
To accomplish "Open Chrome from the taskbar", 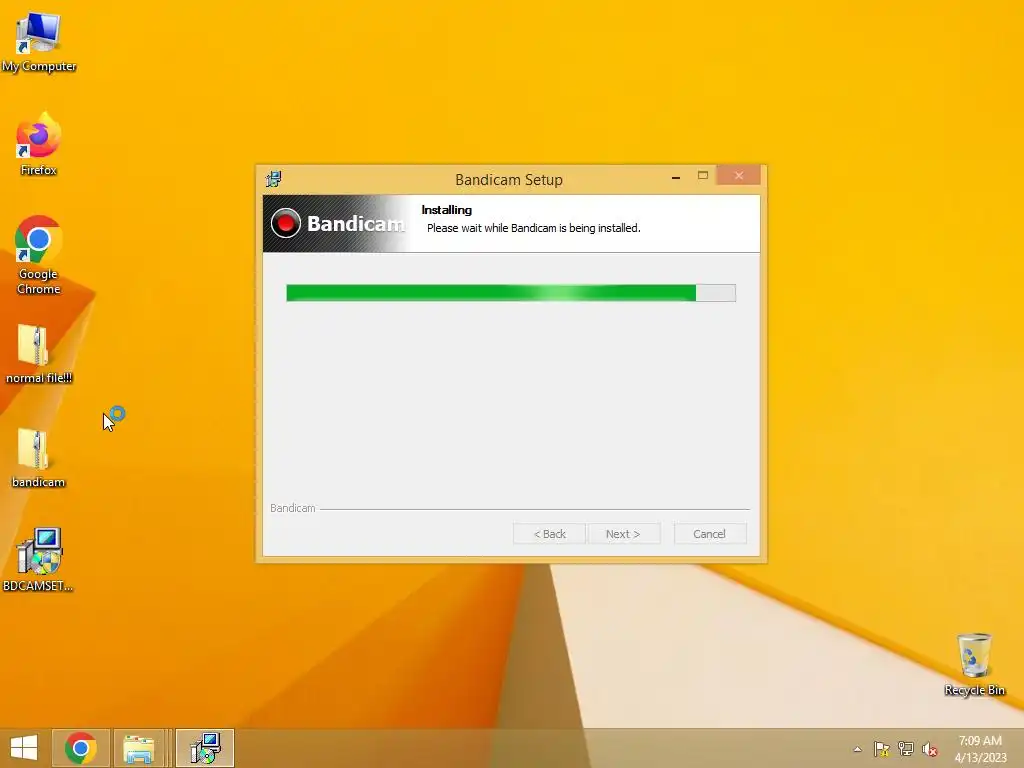I will (80, 748).
